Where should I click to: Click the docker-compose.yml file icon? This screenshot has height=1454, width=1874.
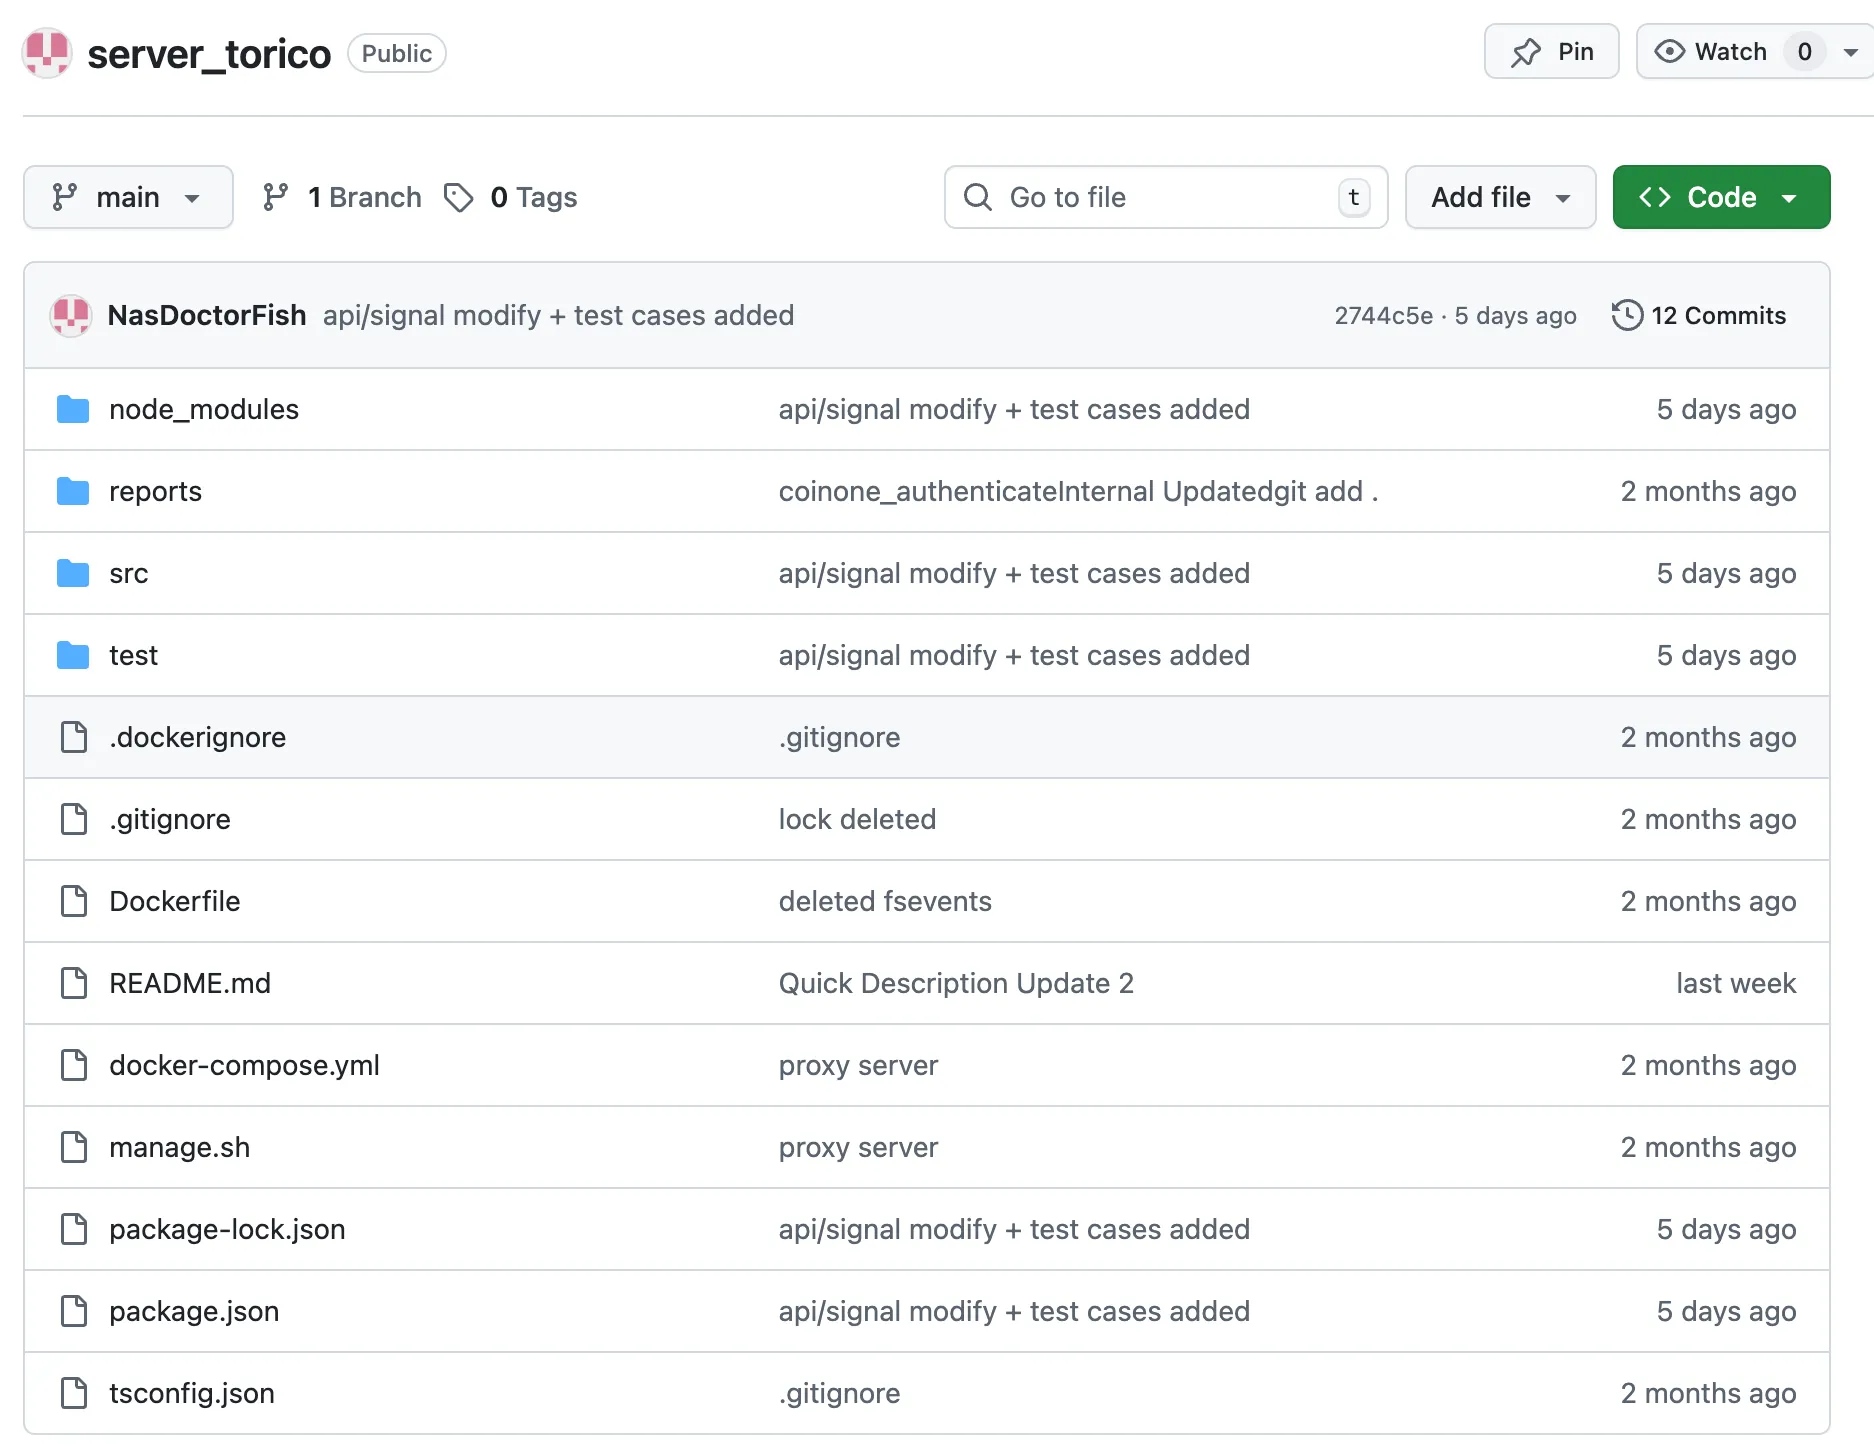pyautogui.click(x=74, y=1065)
